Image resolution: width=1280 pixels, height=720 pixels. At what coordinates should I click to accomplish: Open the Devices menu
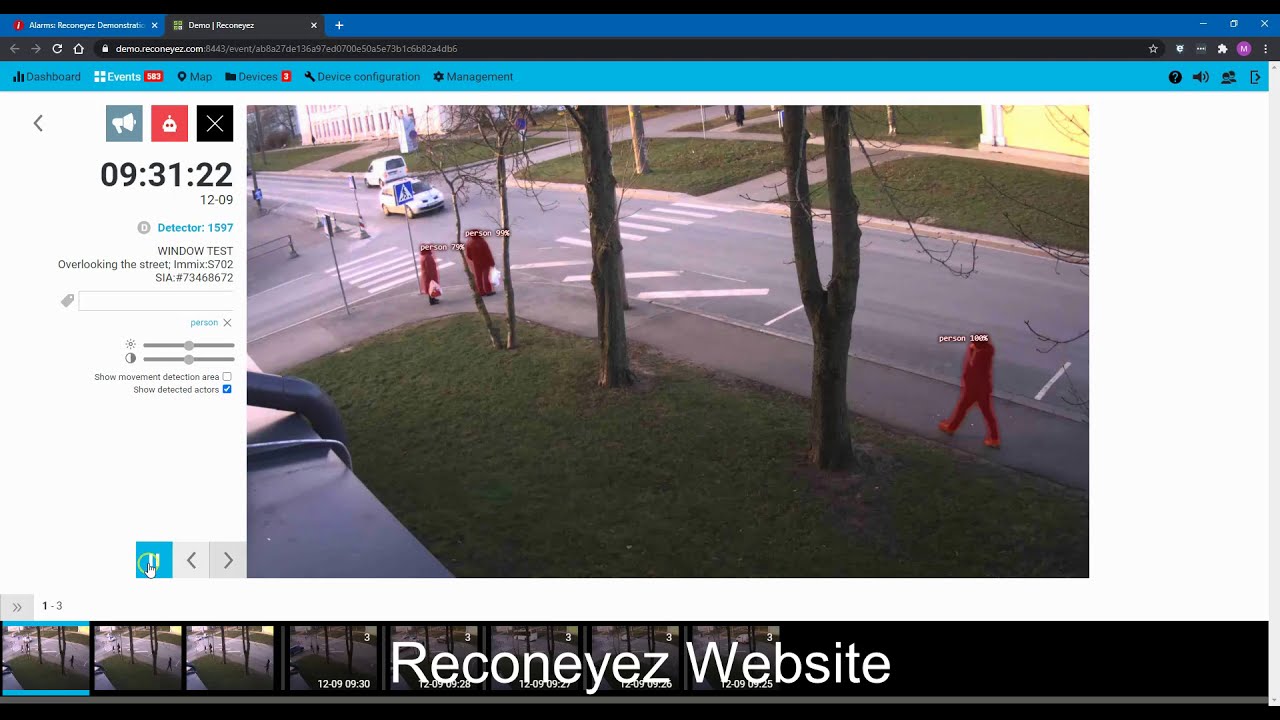[x=251, y=77]
